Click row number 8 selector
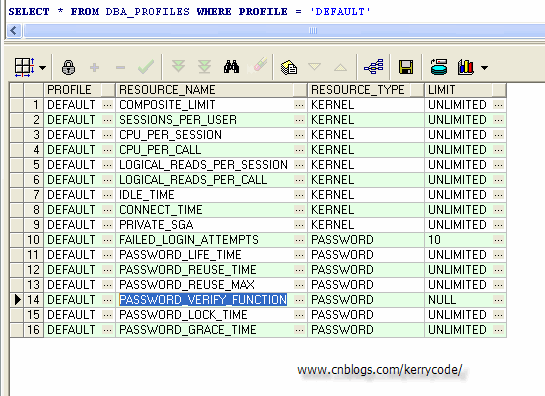This screenshot has height=396, width=545. (x=34, y=210)
